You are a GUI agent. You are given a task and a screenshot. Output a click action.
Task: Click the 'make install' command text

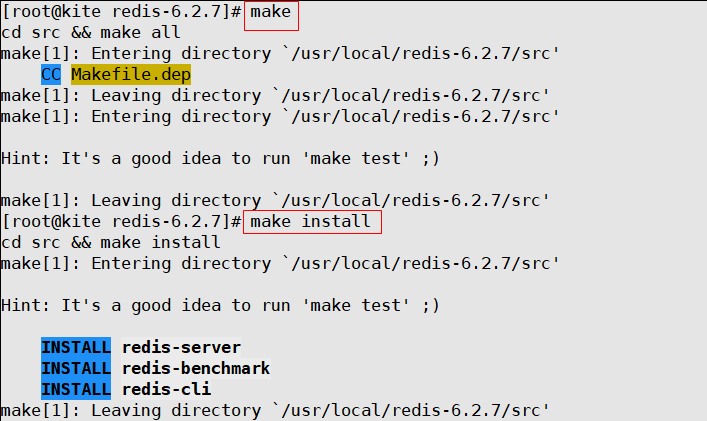[310, 222]
